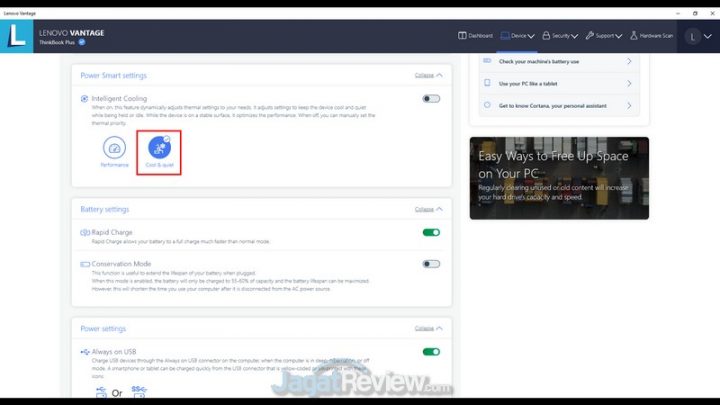Click the ThinkBook Plus verified badge icon
The width and height of the screenshot is (720, 405).
tap(82, 42)
